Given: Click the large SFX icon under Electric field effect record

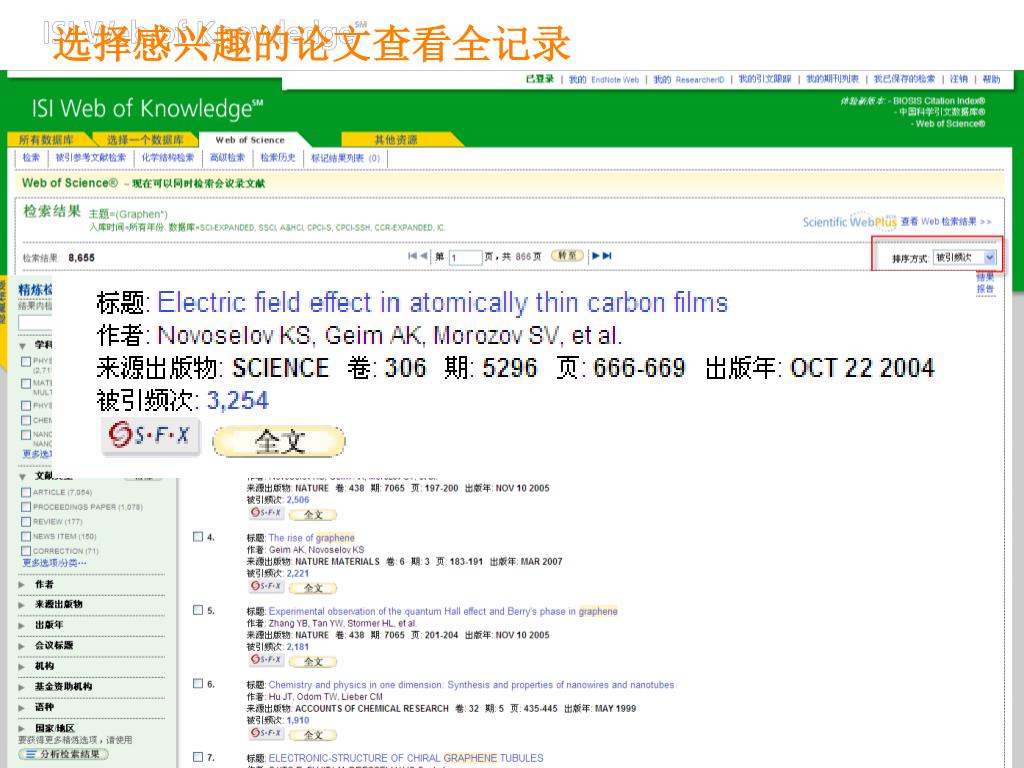Looking at the screenshot, I should click(150, 436).
